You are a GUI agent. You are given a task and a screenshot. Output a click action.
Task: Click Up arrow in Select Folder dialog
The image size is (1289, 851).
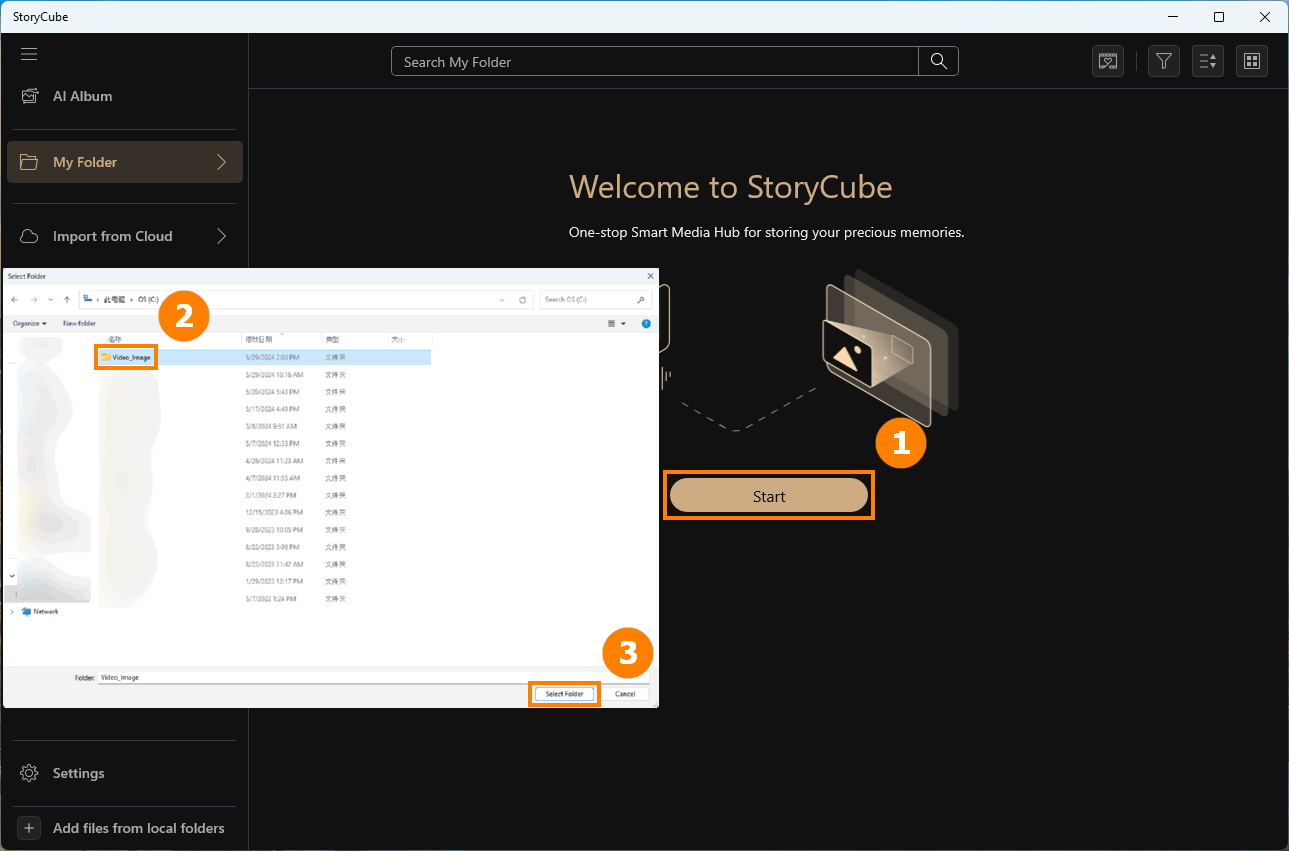tap(67, 299)
